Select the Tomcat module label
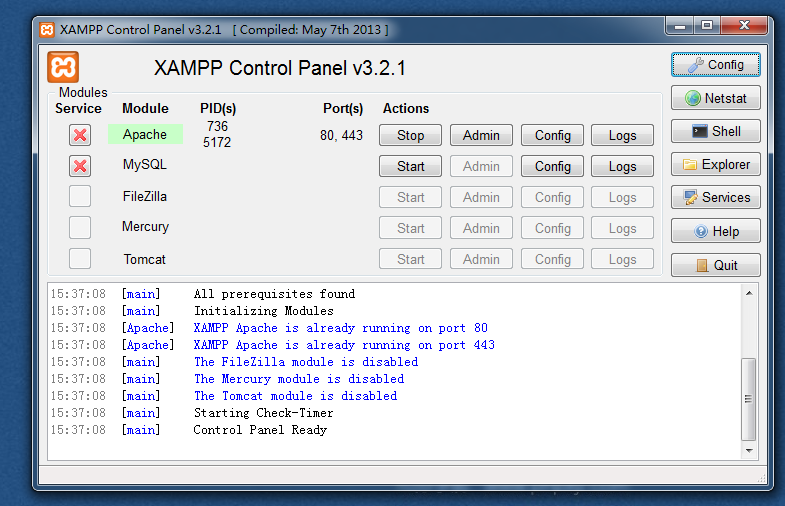Image resolution: width=785 pixels, height=506 pixels. 145,259
